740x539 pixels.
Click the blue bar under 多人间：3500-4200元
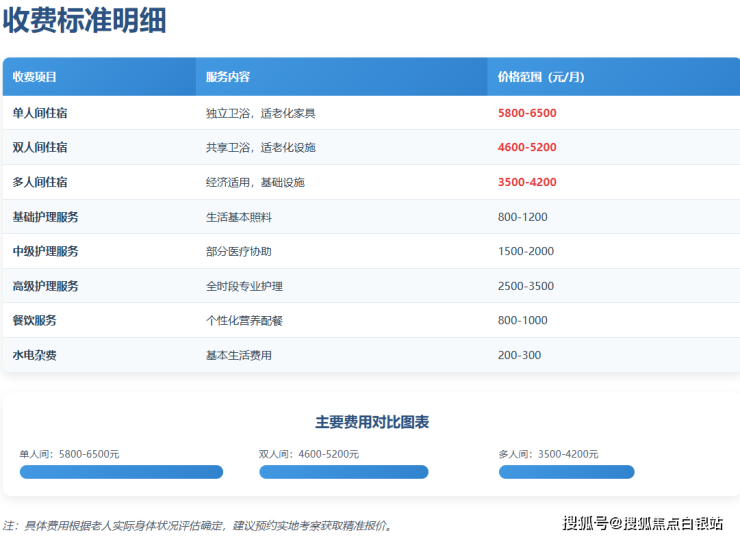point(566,472)
